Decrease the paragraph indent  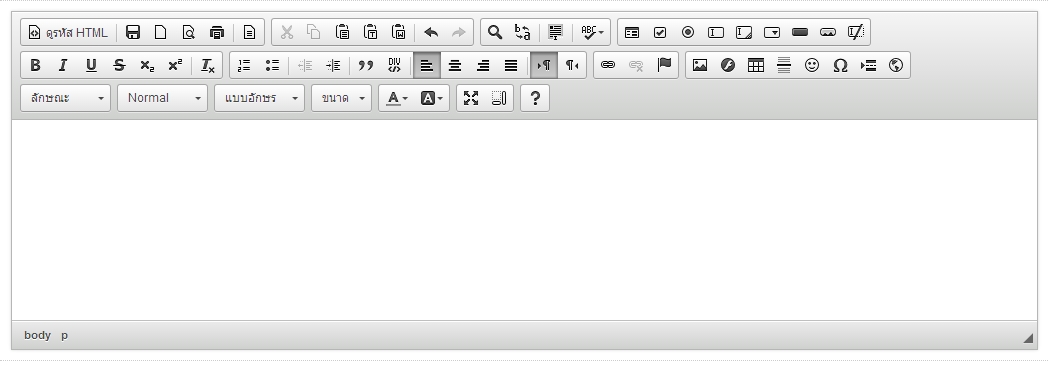[x=305, y=65]
